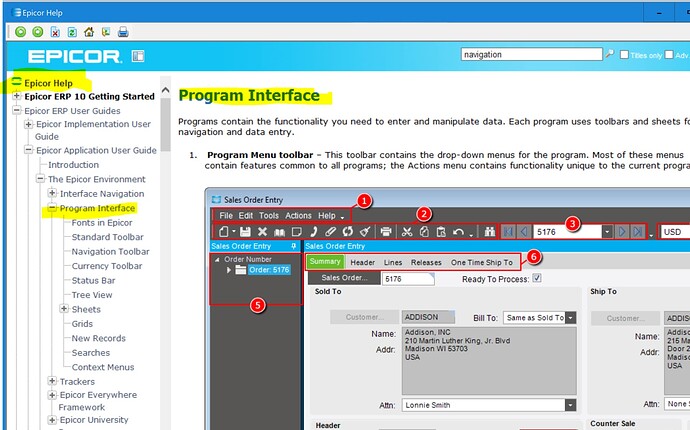Click the Sales Order... button
690x430 pixels.
344,278
